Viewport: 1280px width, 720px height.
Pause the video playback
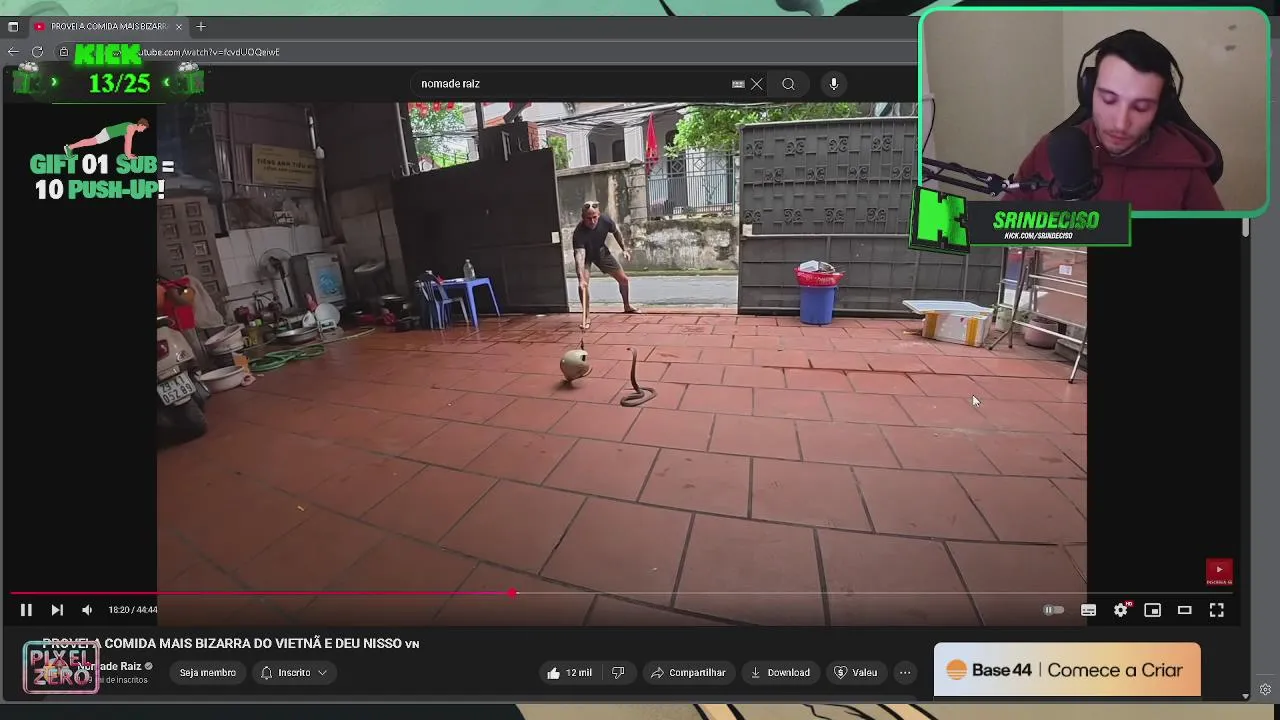(26, 610)
